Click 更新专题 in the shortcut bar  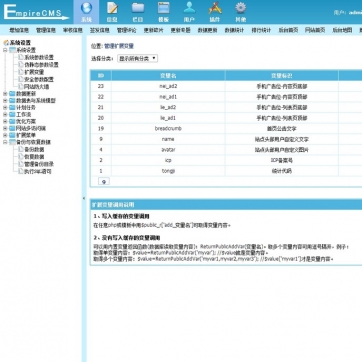(180, 30)
